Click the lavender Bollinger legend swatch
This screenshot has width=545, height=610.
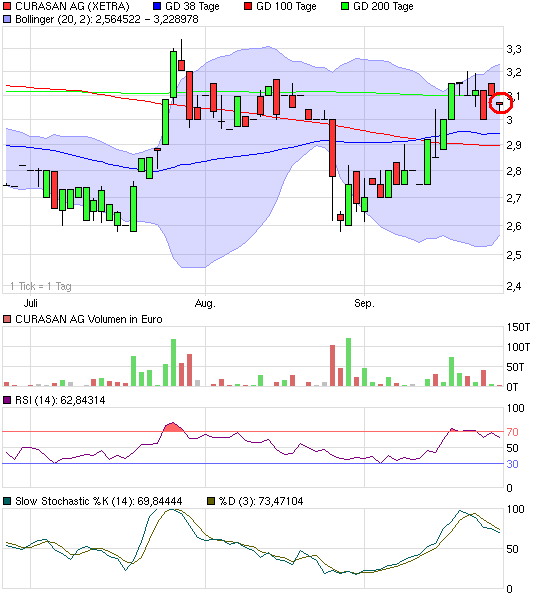pyautogui.click(x=7, y=19)
